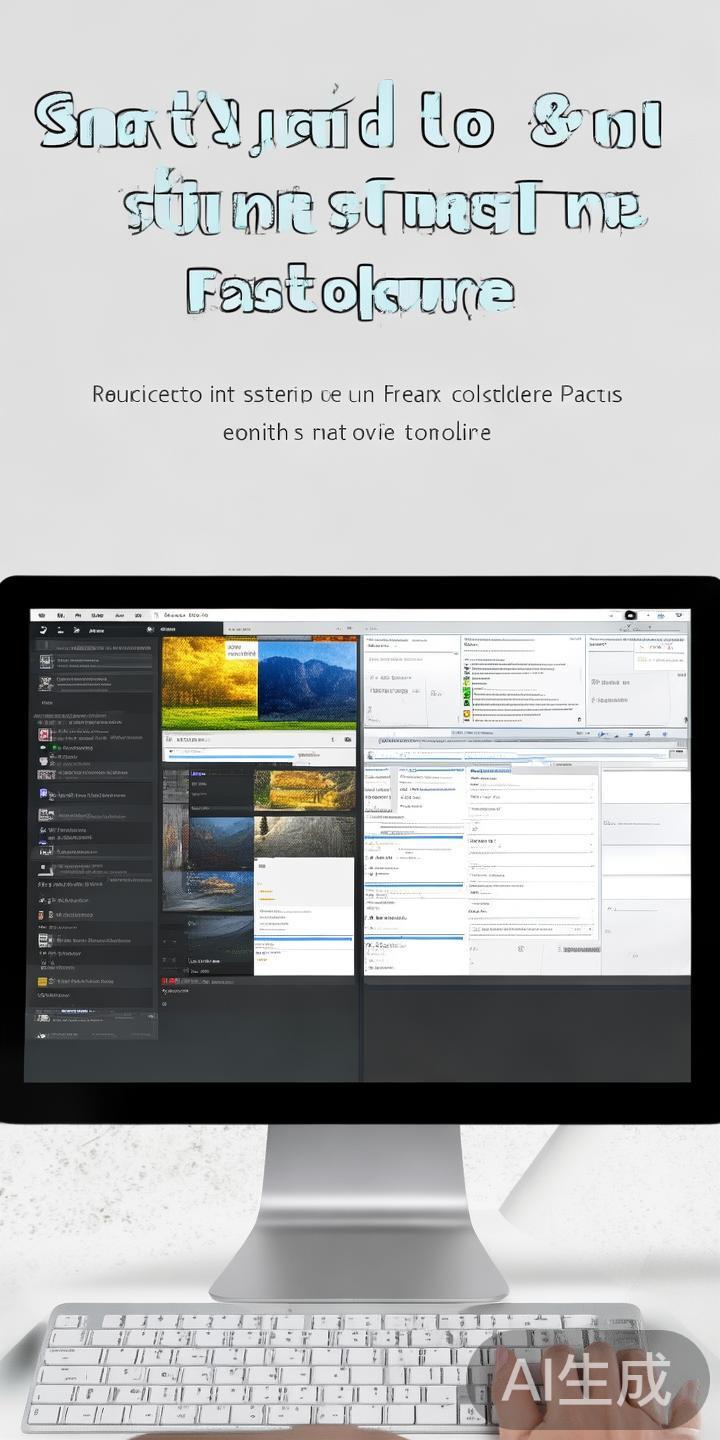The image size is (720, 1440).
Task: Click the black camera icon in the top-right bar
Action: (631, 616)
